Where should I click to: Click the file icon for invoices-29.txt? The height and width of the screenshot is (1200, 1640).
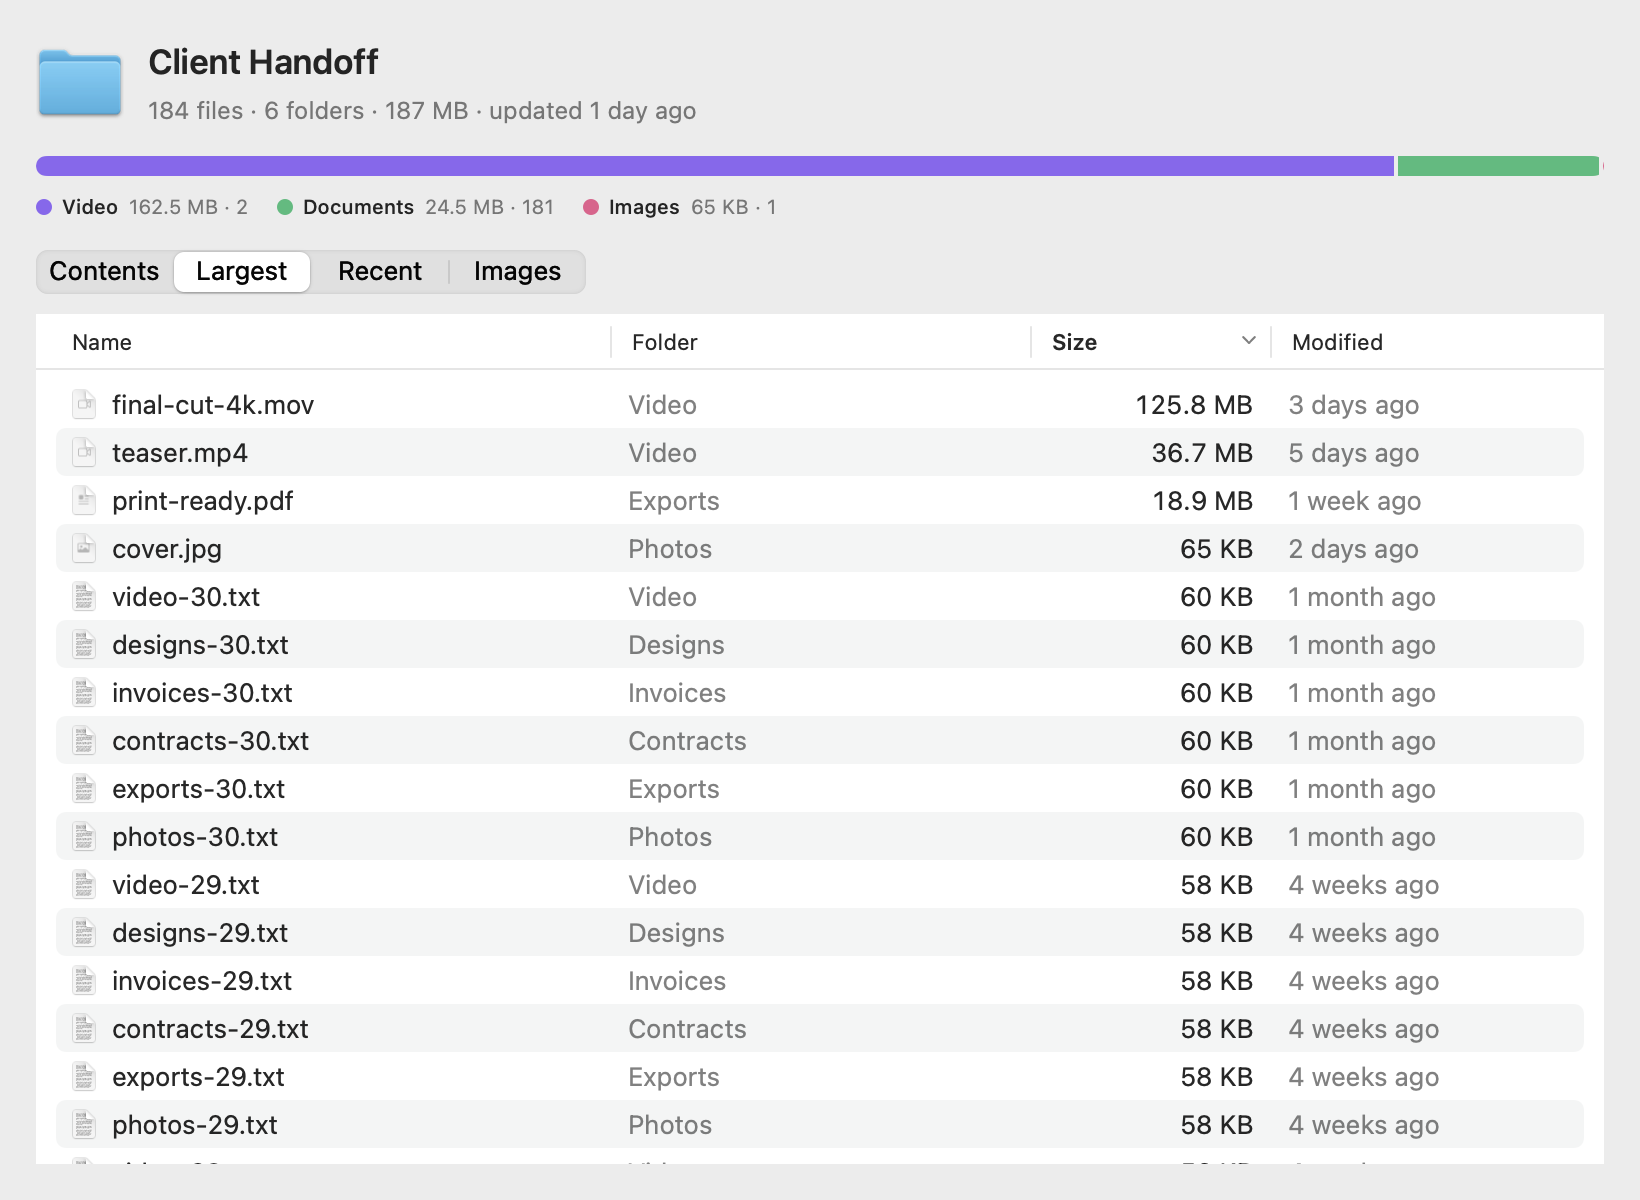(x=84, y=980)
